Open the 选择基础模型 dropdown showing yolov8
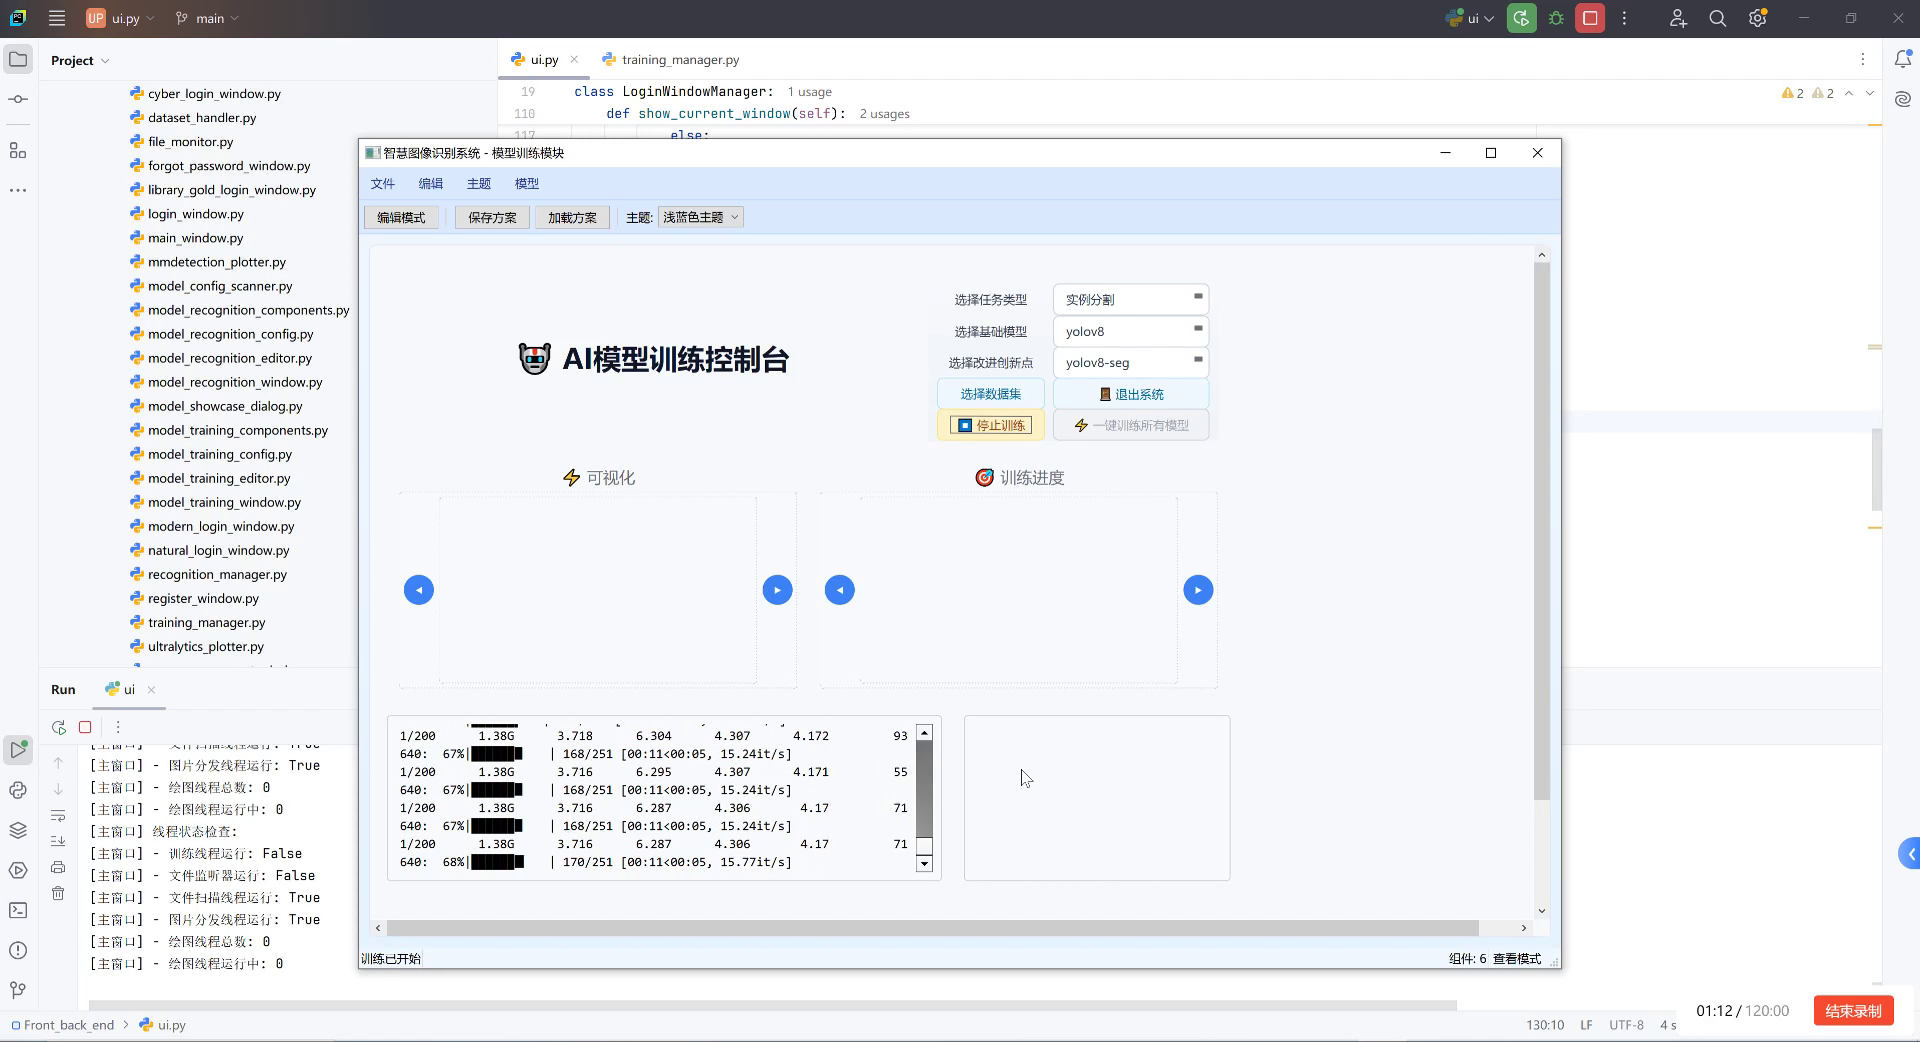This screenshot has height=1042, width=1920. (1131, 331)
